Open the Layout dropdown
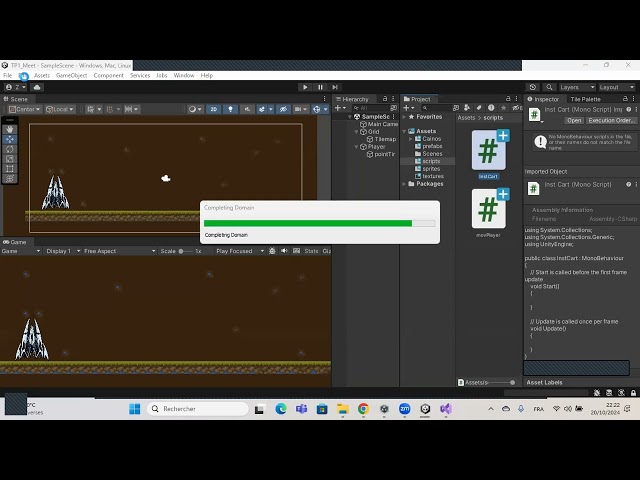 [x=616, y=87]
